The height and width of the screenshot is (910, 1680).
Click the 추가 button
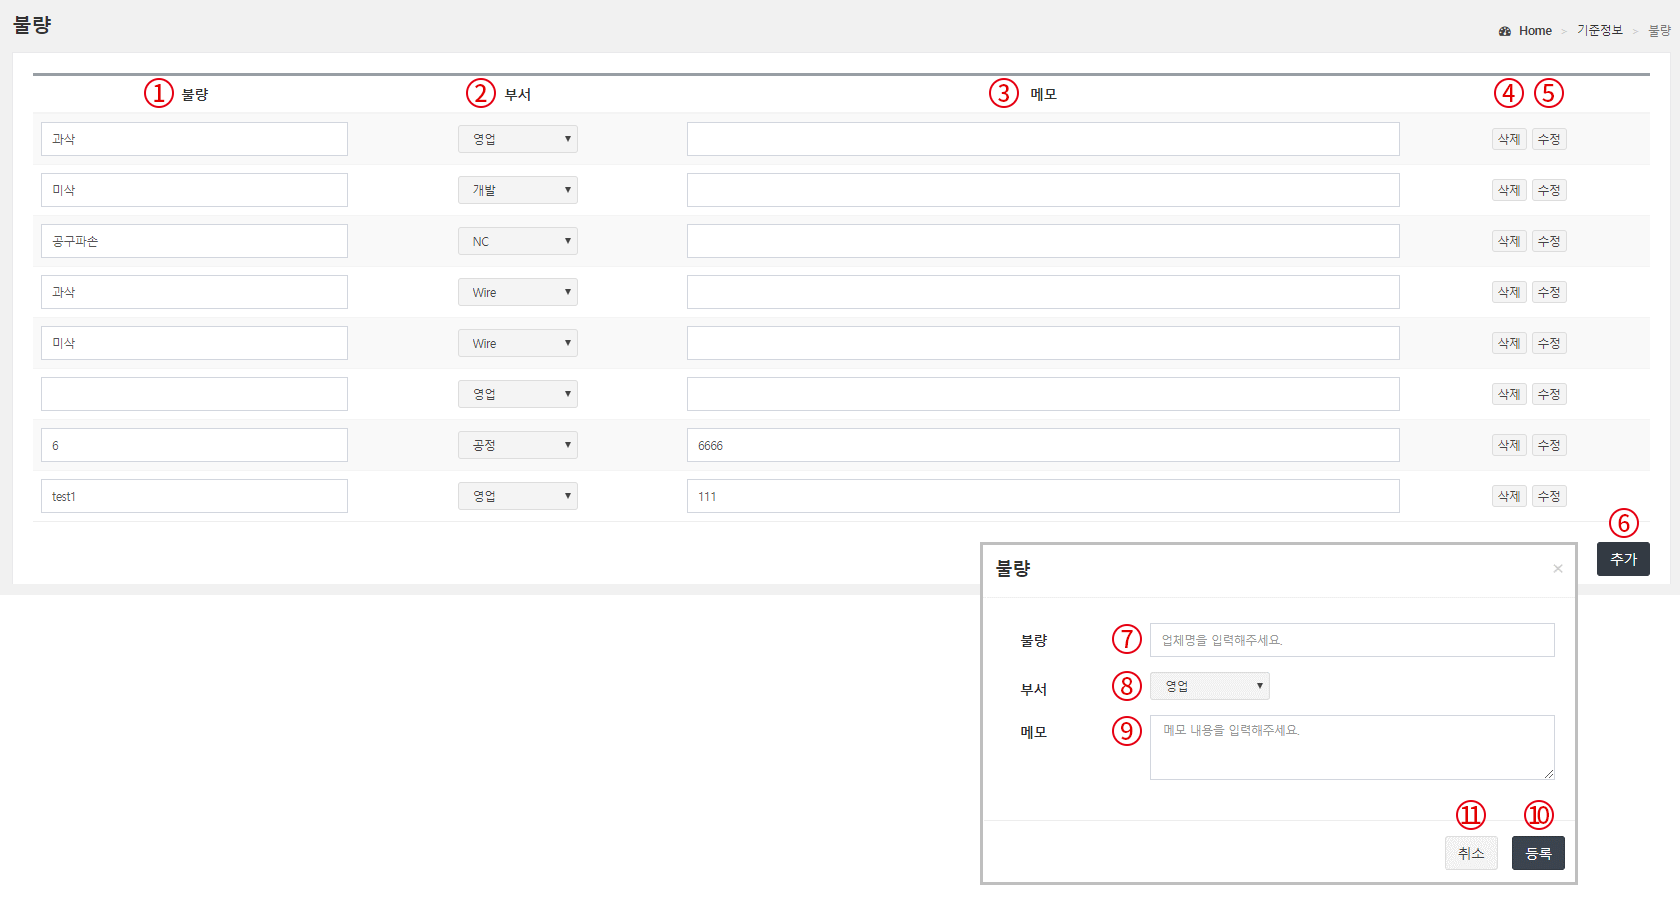click(1622, 559)
